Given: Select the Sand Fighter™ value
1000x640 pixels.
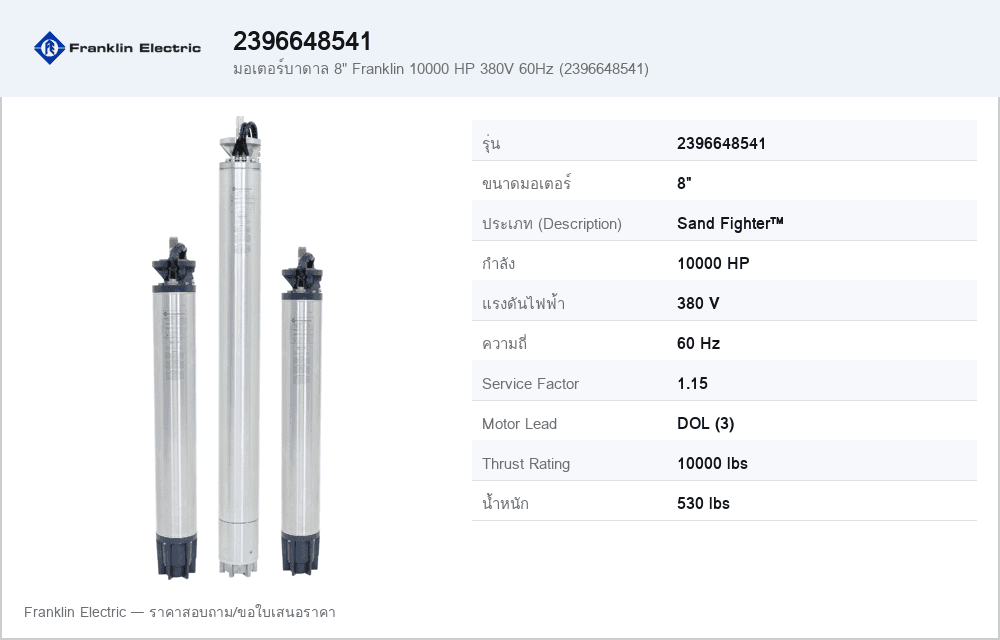Looking at the screenshot, I should coord(730,223).
